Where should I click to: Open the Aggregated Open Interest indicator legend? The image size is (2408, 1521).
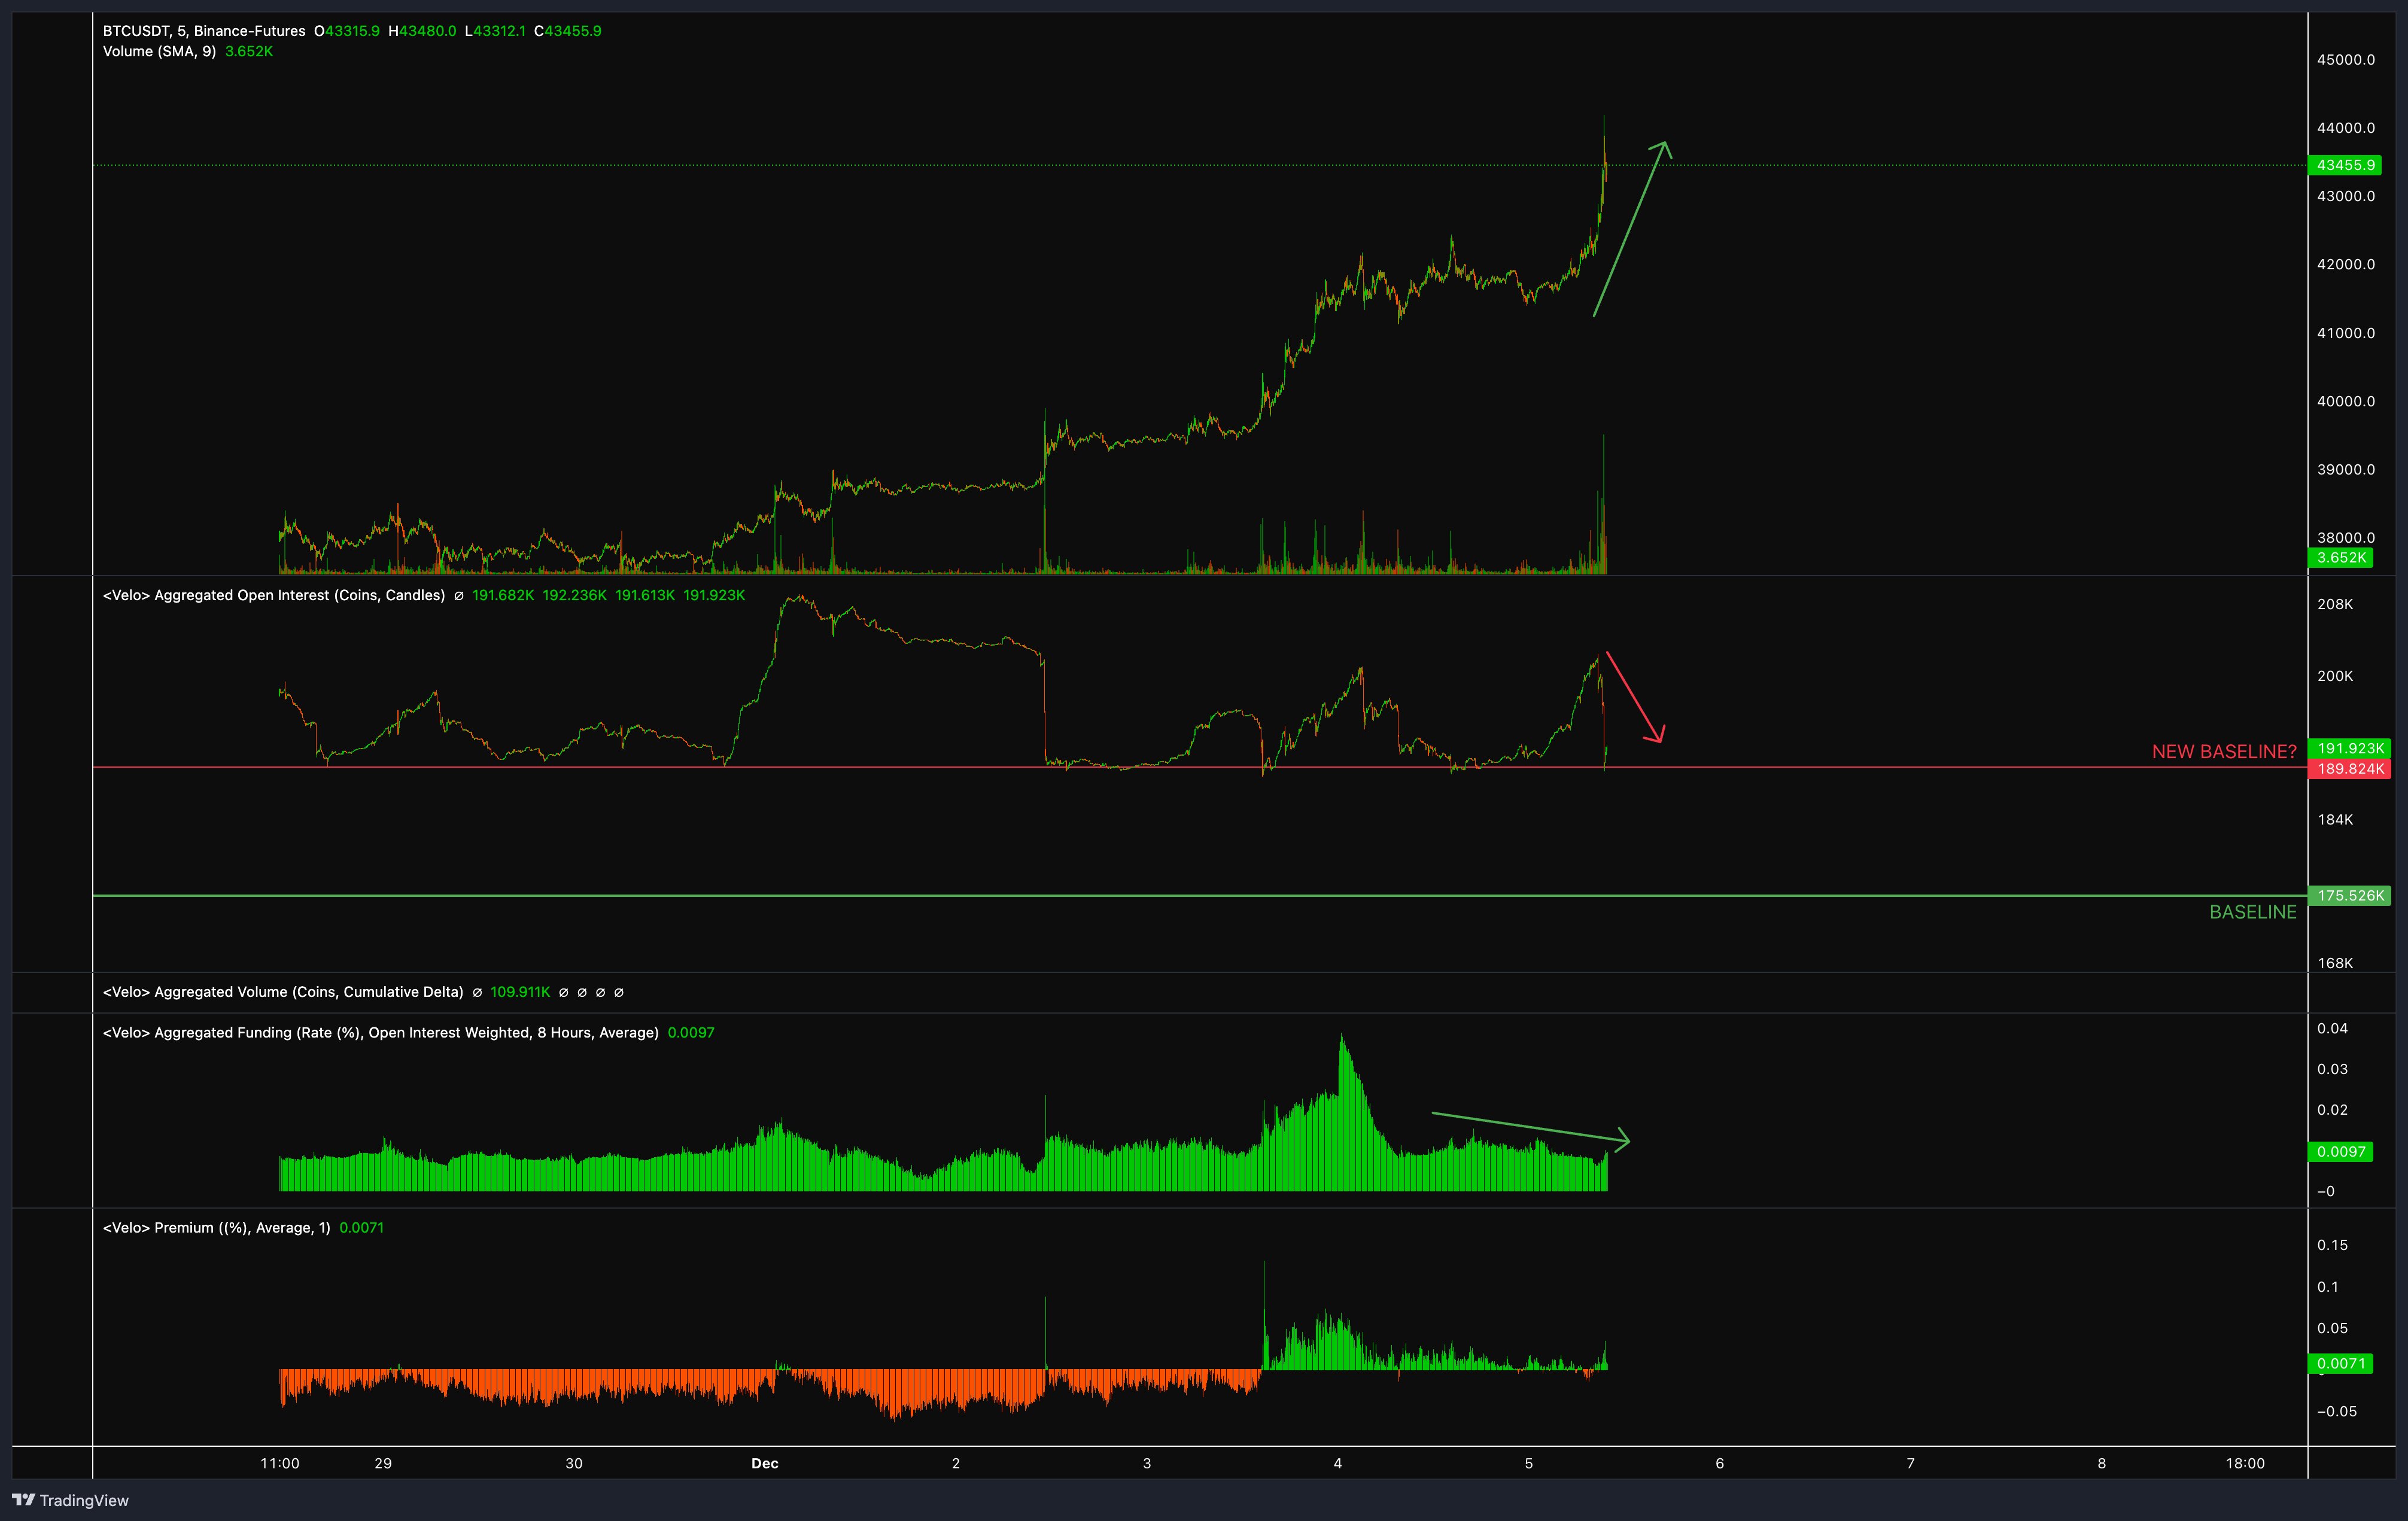point(274,596)
